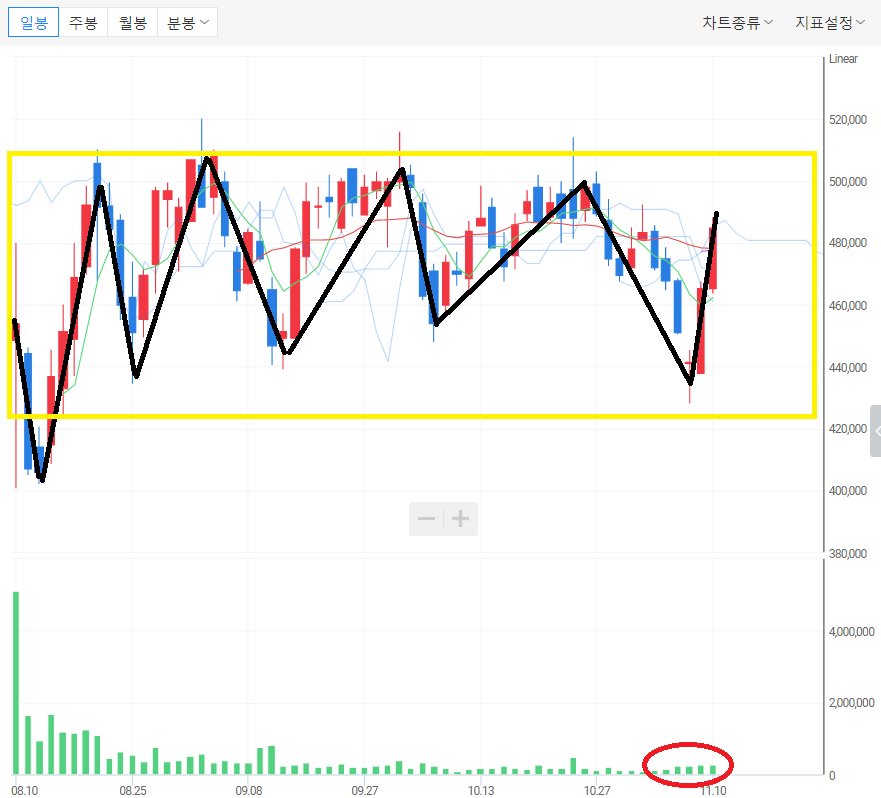Click the 480,000 price axis label
881x798 pixels.
[848, 243]
